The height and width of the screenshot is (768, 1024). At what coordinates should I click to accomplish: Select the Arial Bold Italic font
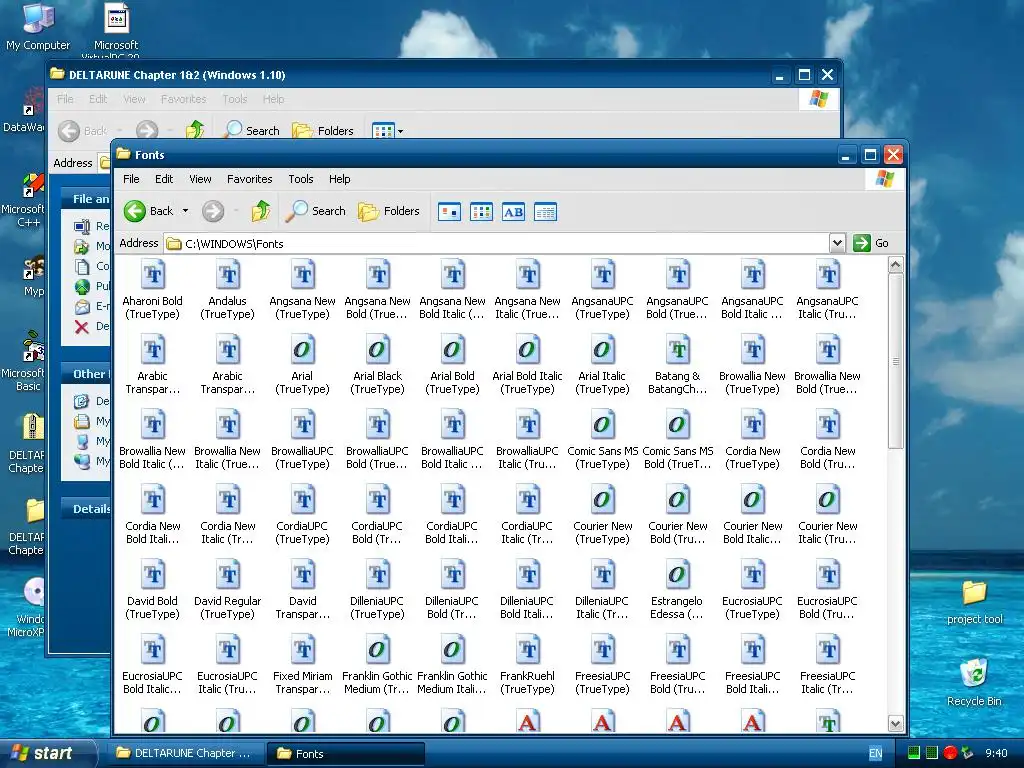click(x=527, y=364)
